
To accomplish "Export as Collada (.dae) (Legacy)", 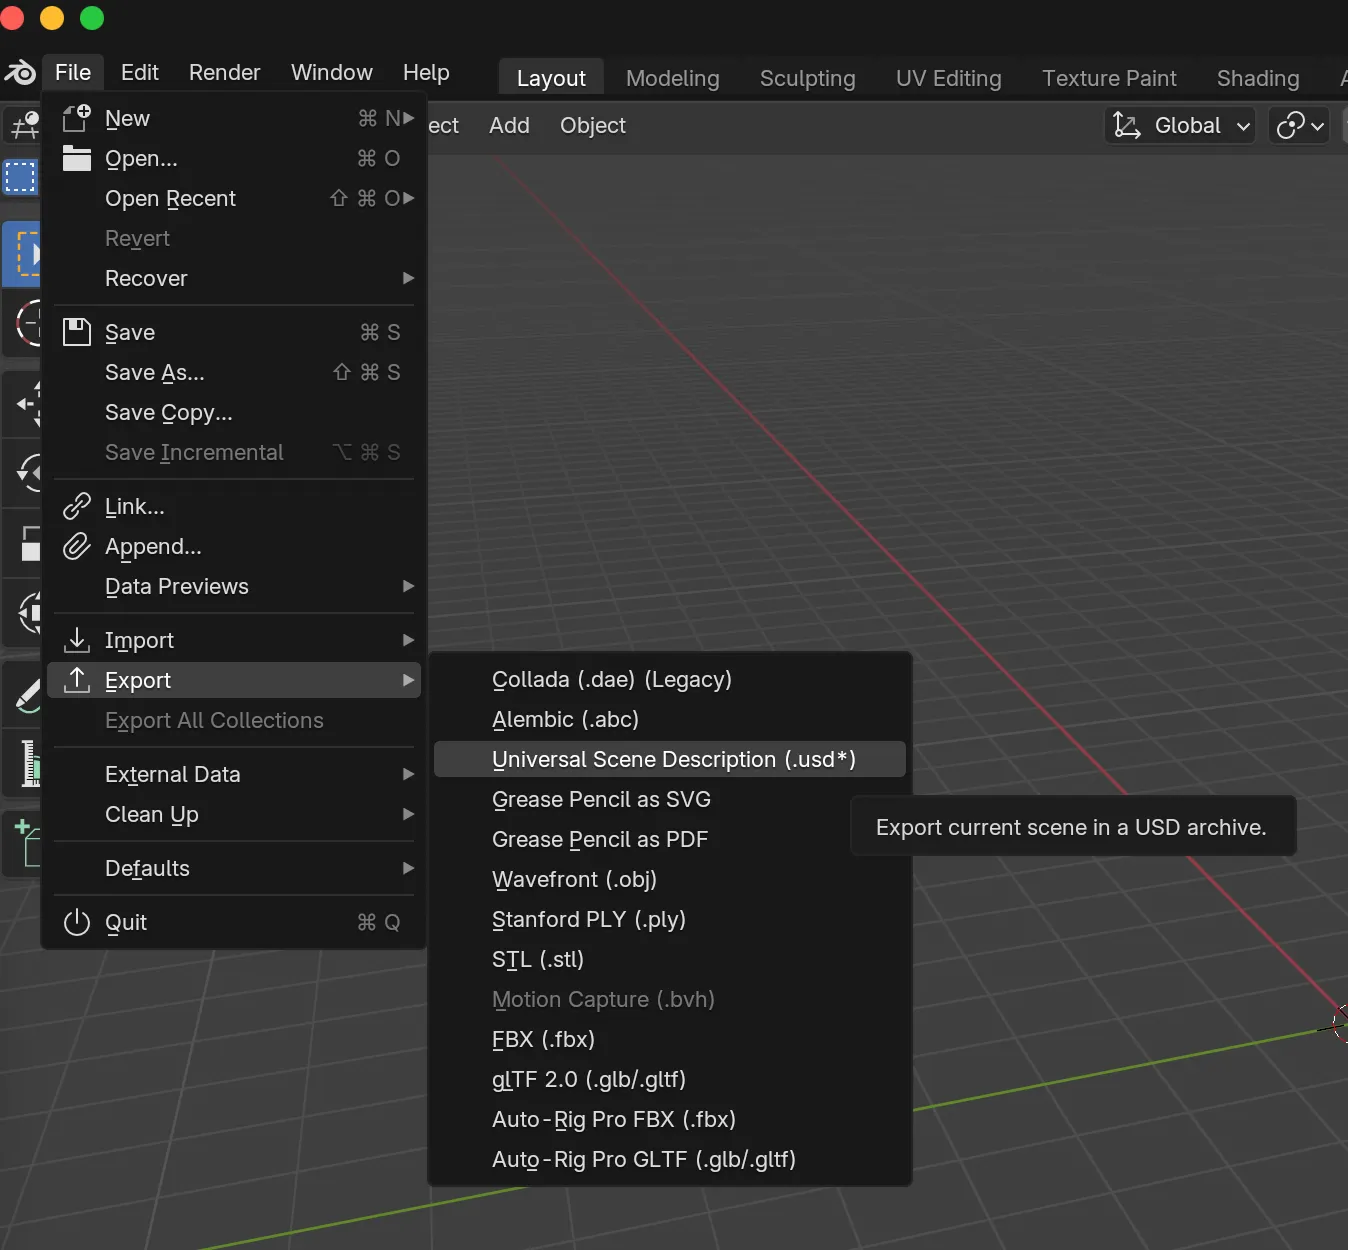I will pyautogui.click(x=670, y=679).
